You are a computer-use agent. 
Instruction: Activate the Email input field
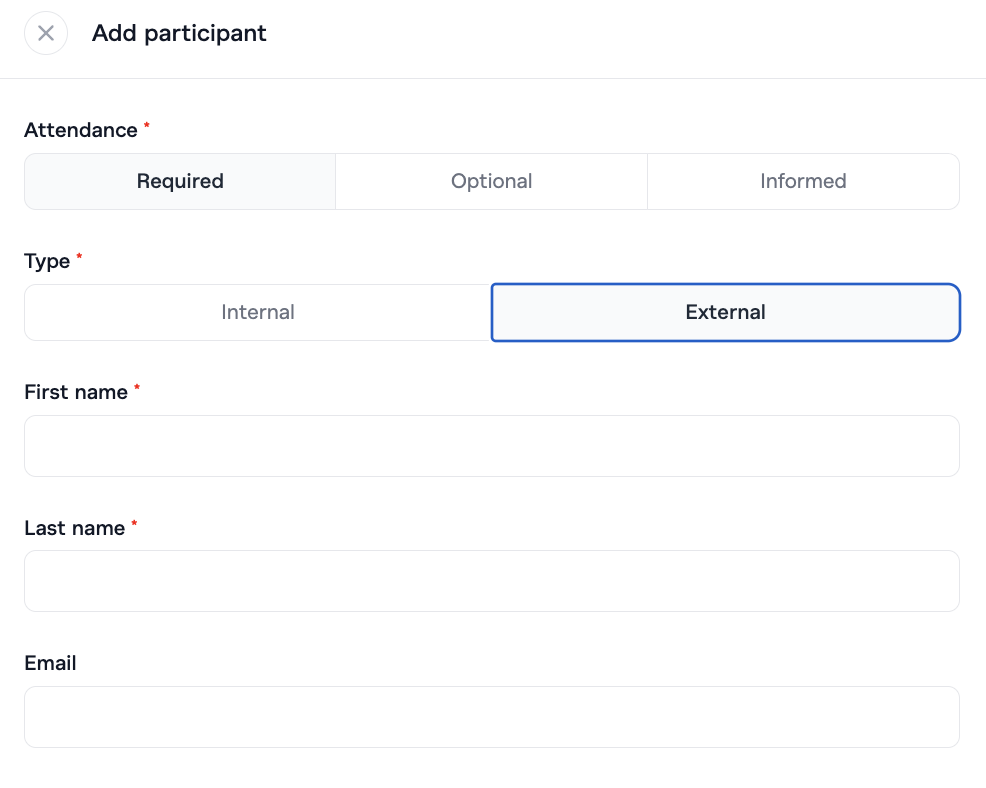(491, 717)
